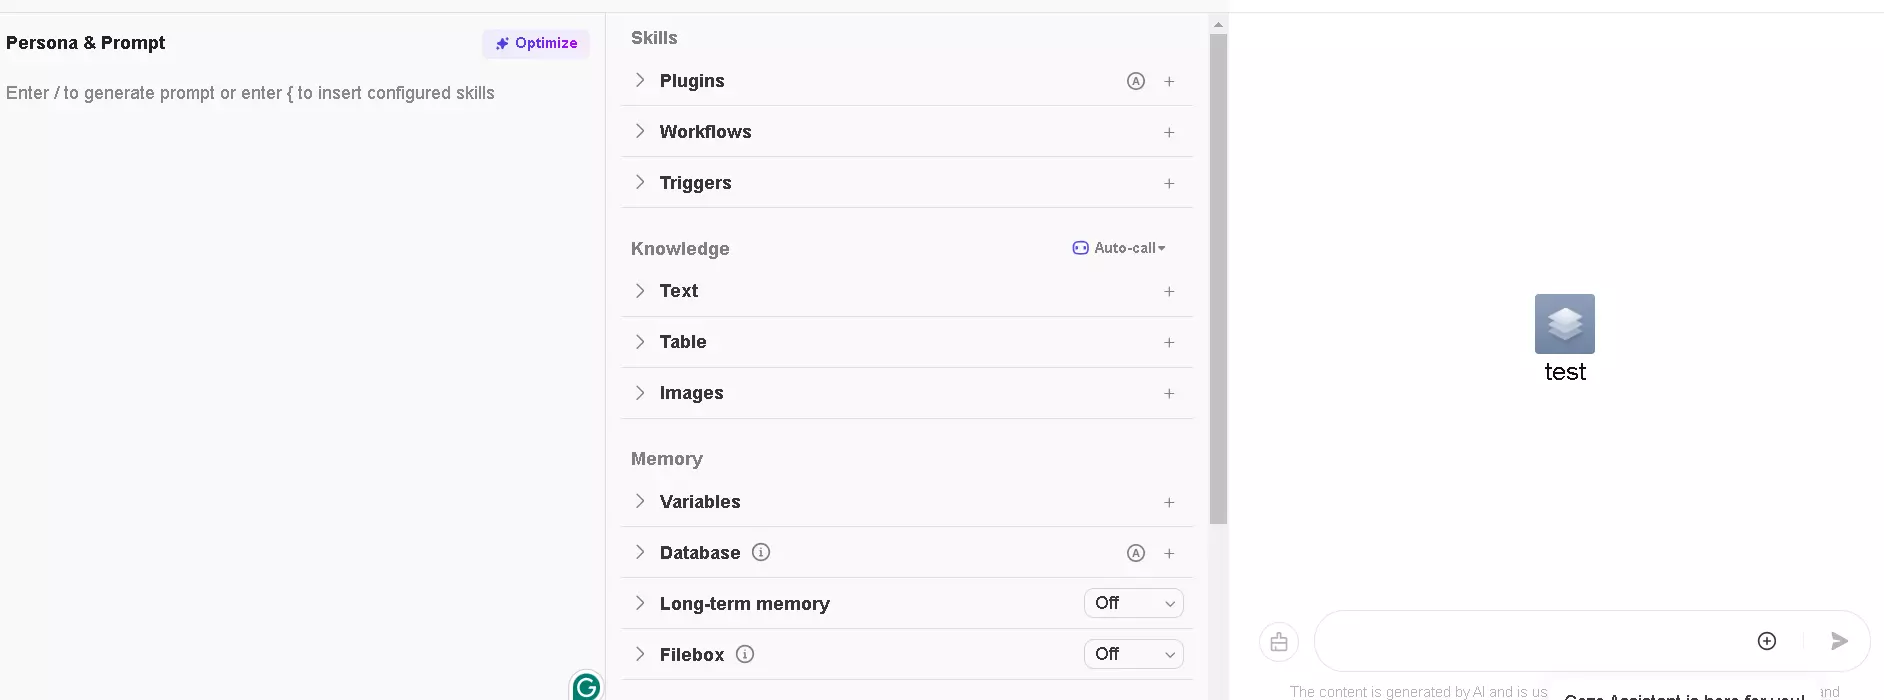This screenshot has width=1884, height=700.
Task: Add a variable using its plus icon
Action: coord(1169,503)
